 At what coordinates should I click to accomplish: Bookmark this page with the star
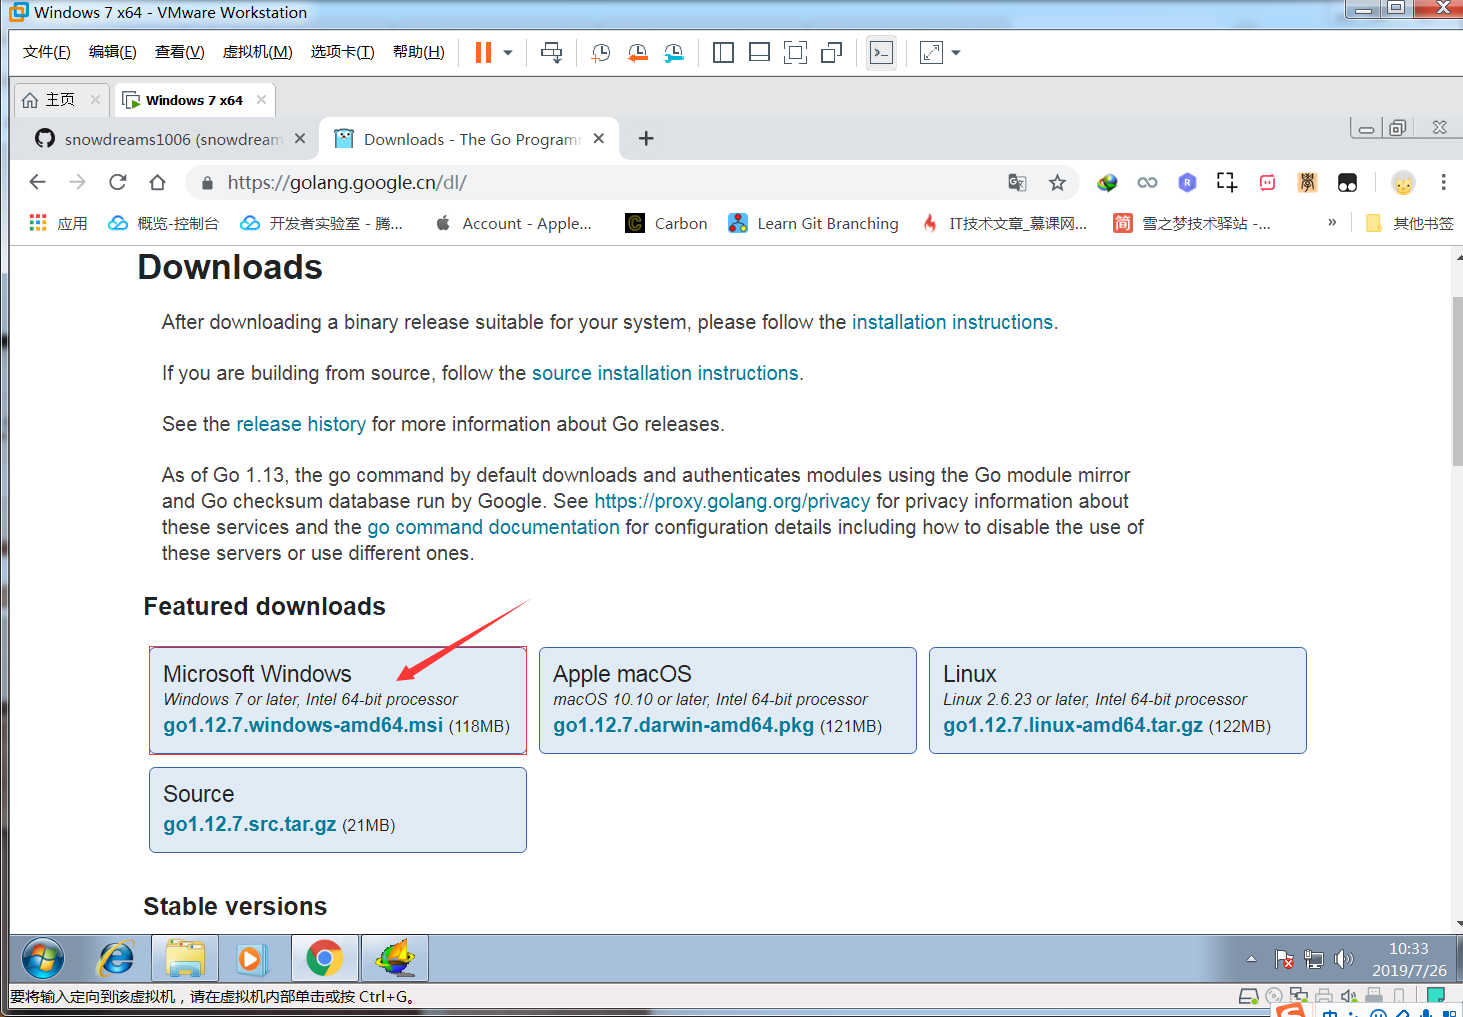pos(1057,183)
